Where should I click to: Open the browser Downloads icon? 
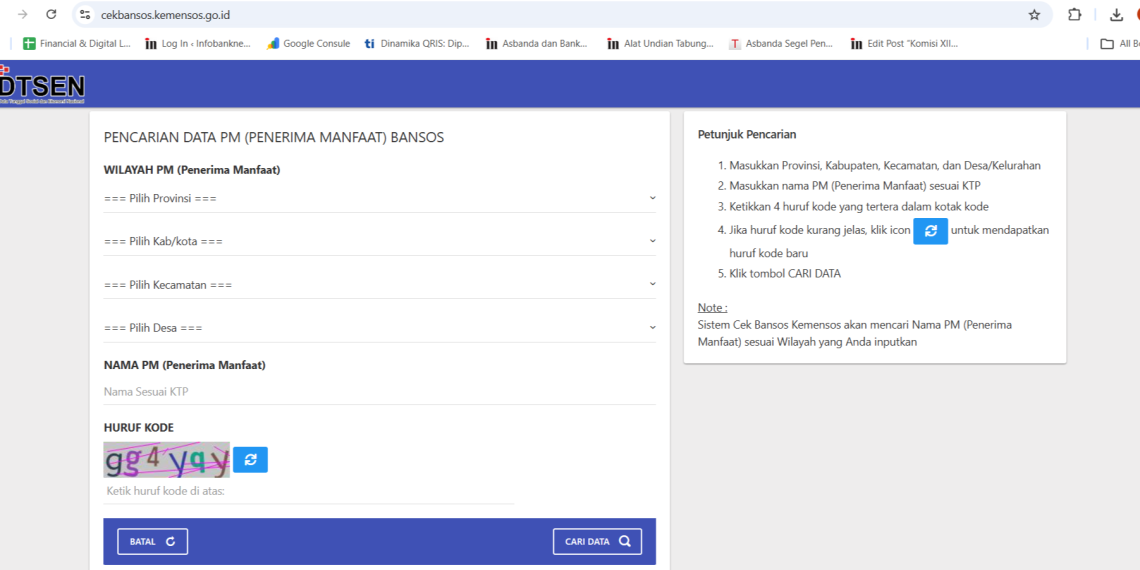1116,15
